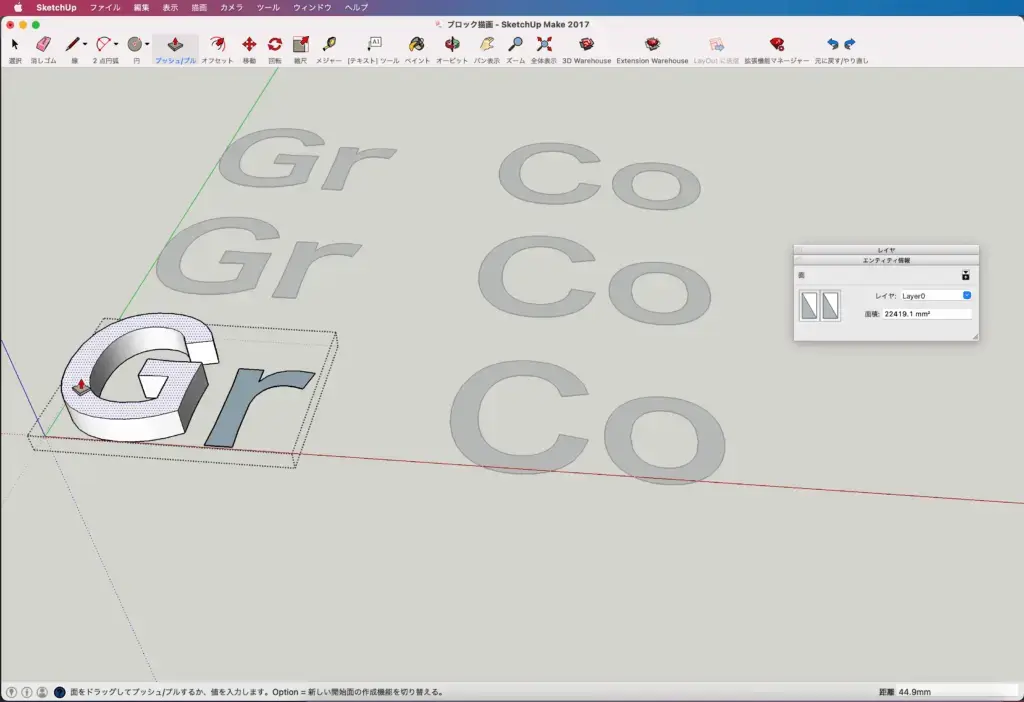Select the Rotate tool

(x=275, y=44)
